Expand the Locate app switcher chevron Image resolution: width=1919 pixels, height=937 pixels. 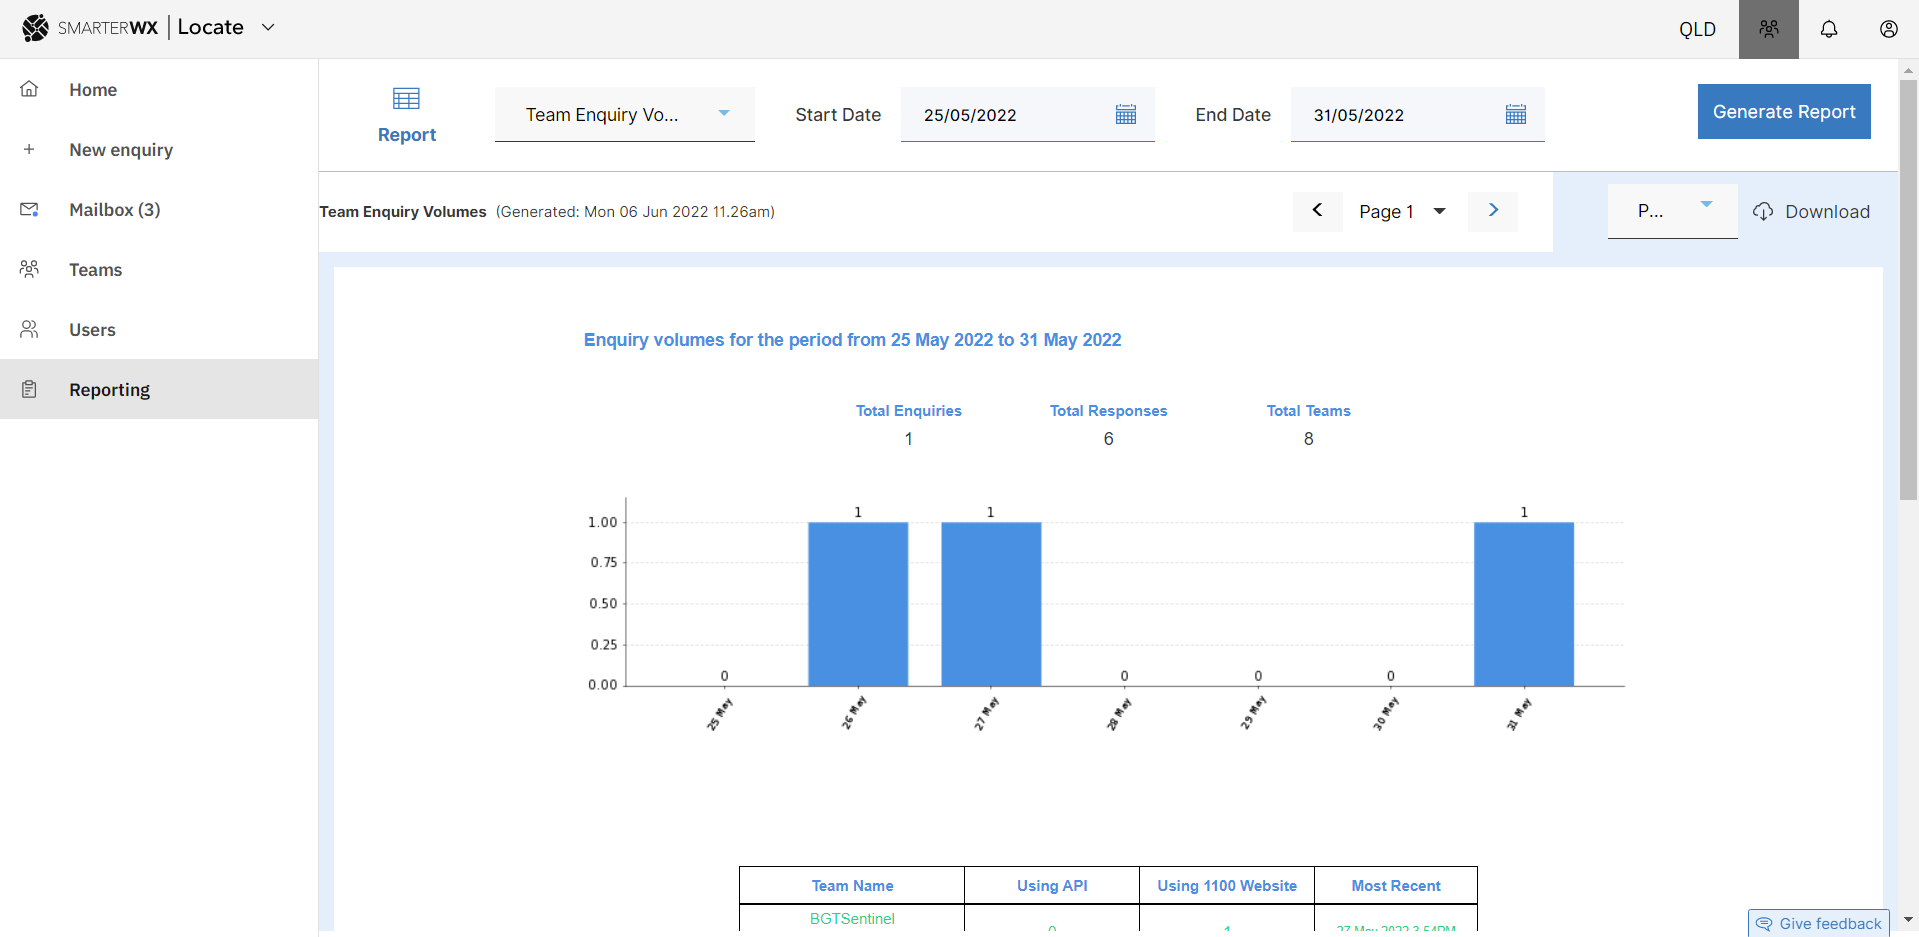(x=267, y=28)
